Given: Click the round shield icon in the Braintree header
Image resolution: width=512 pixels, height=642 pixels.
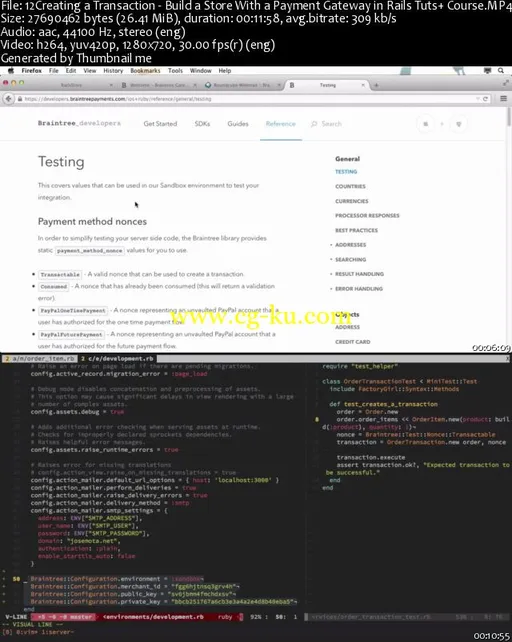Looking at the screenshot, I should pyautogui.click(x=459, y=124).
